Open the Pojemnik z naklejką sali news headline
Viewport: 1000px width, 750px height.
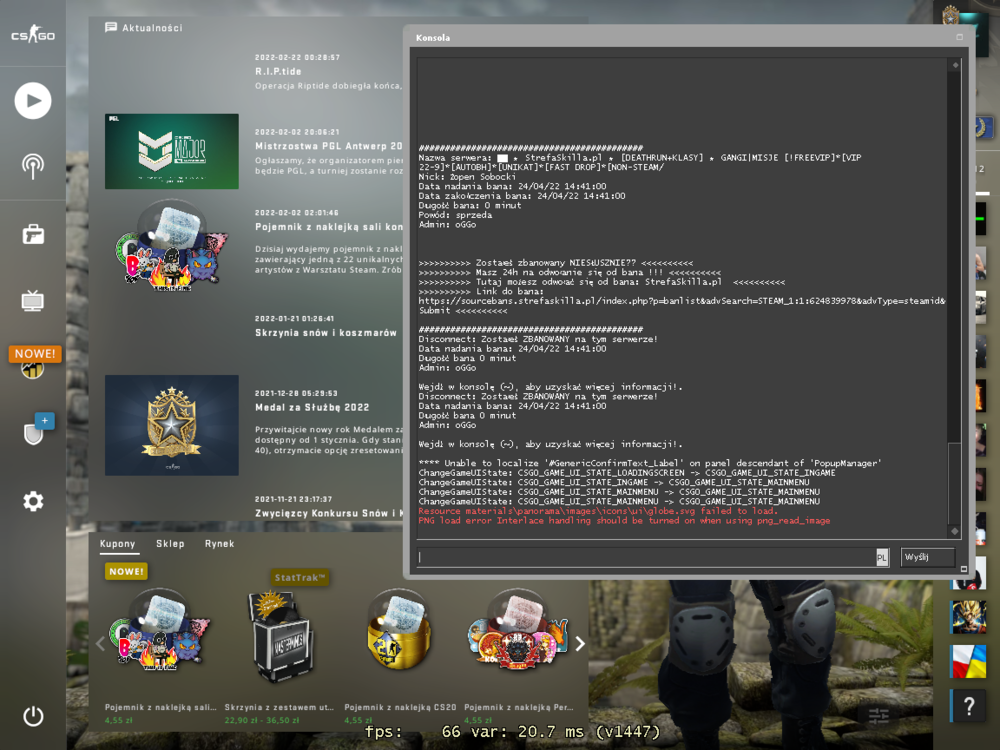(328, 227)
